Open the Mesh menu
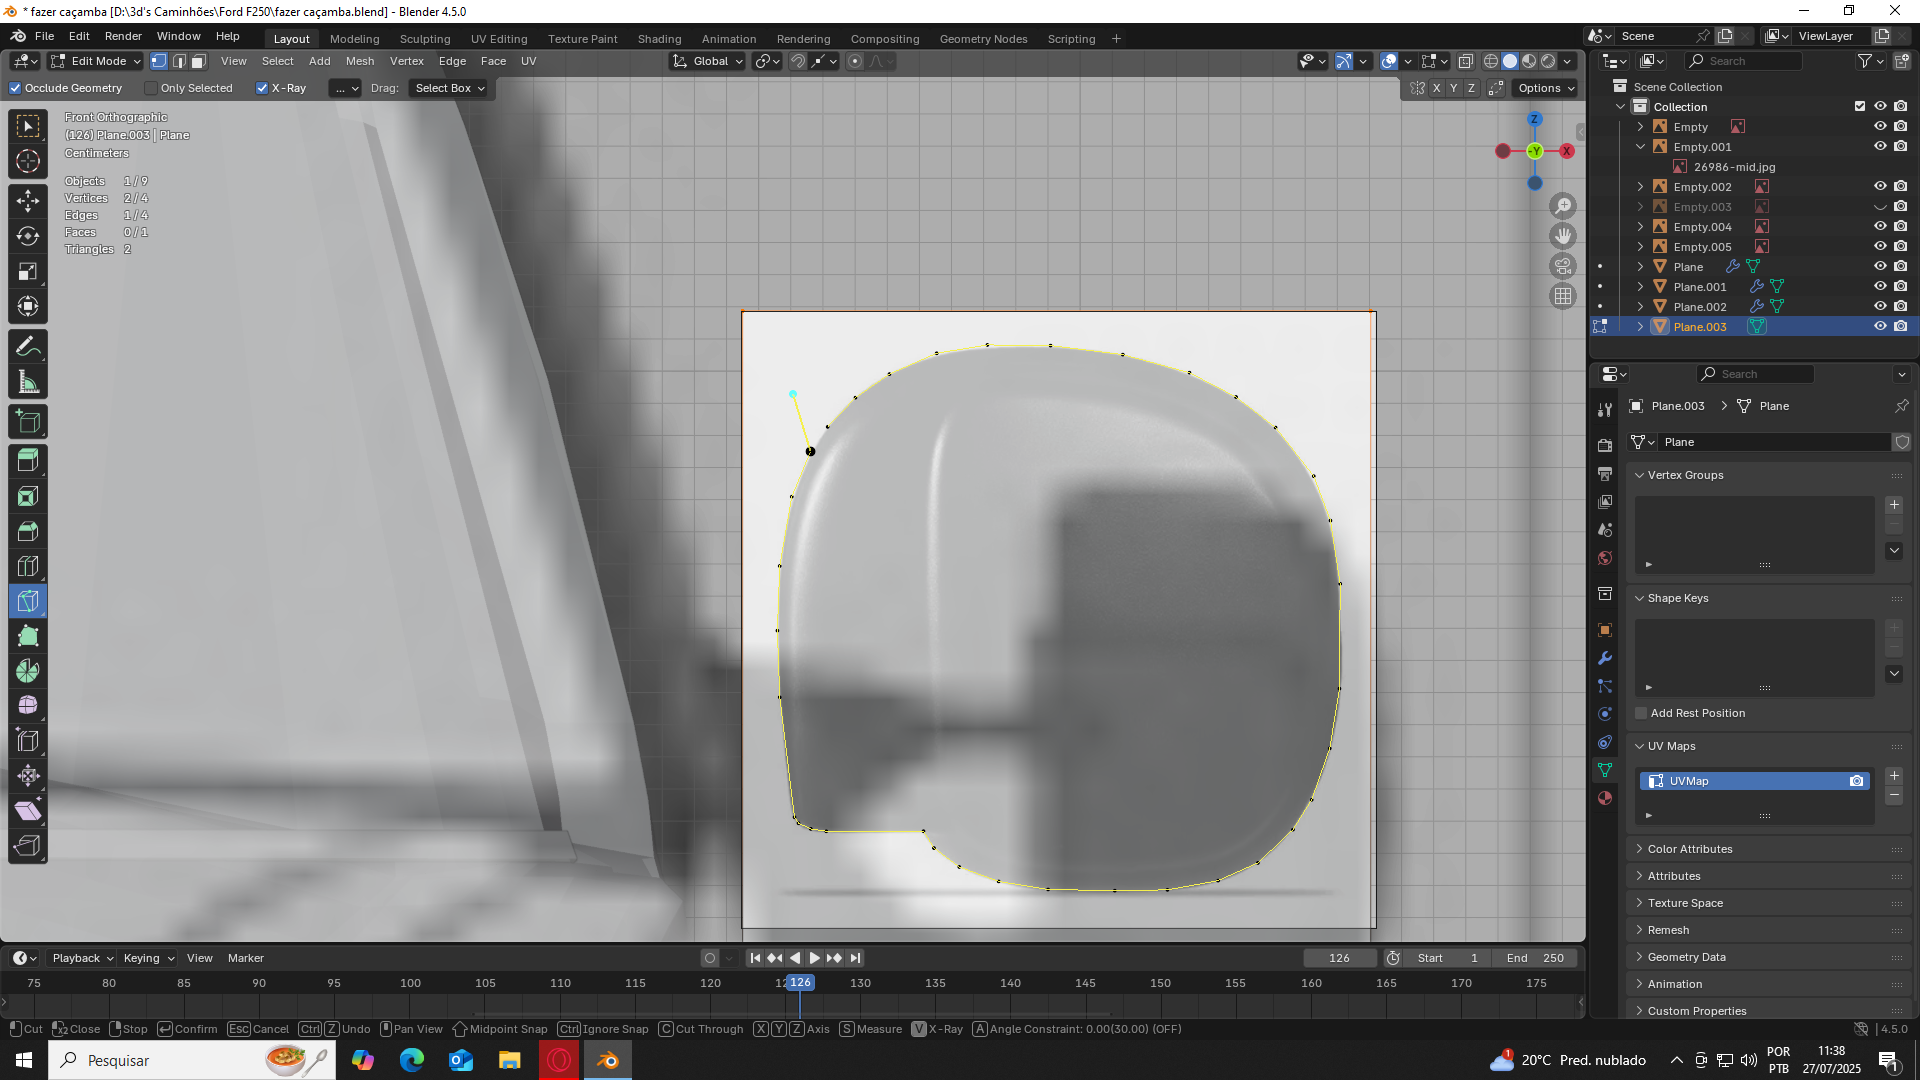This screenshot has width=1920, height=1080. pyautogui.click(x=360, y=61)
